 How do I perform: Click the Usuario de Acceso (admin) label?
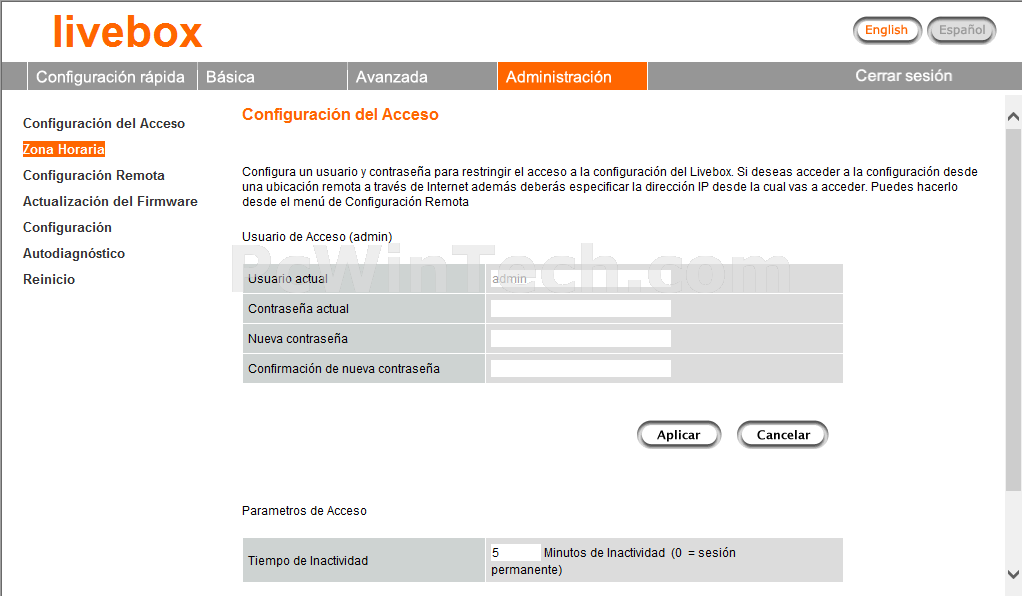tap(317, 237)
